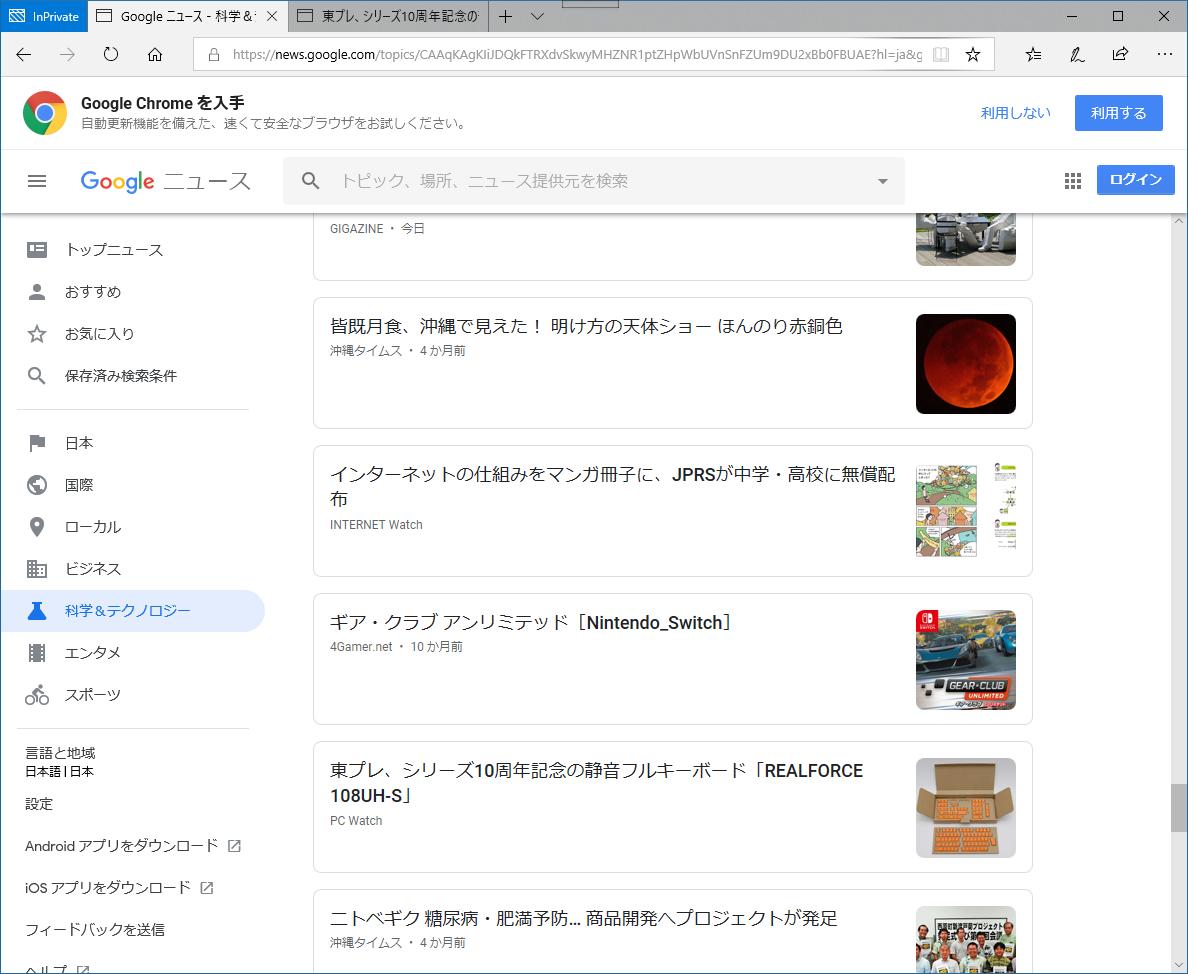Click フィードバックを送信
This screenshot has height=974, width=1188.
[95, 929]
